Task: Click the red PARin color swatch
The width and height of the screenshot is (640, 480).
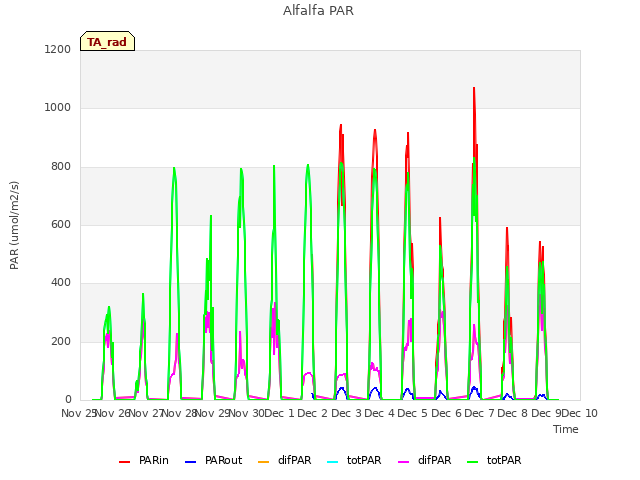Action: pyautogui.click(x=124, y=462)
